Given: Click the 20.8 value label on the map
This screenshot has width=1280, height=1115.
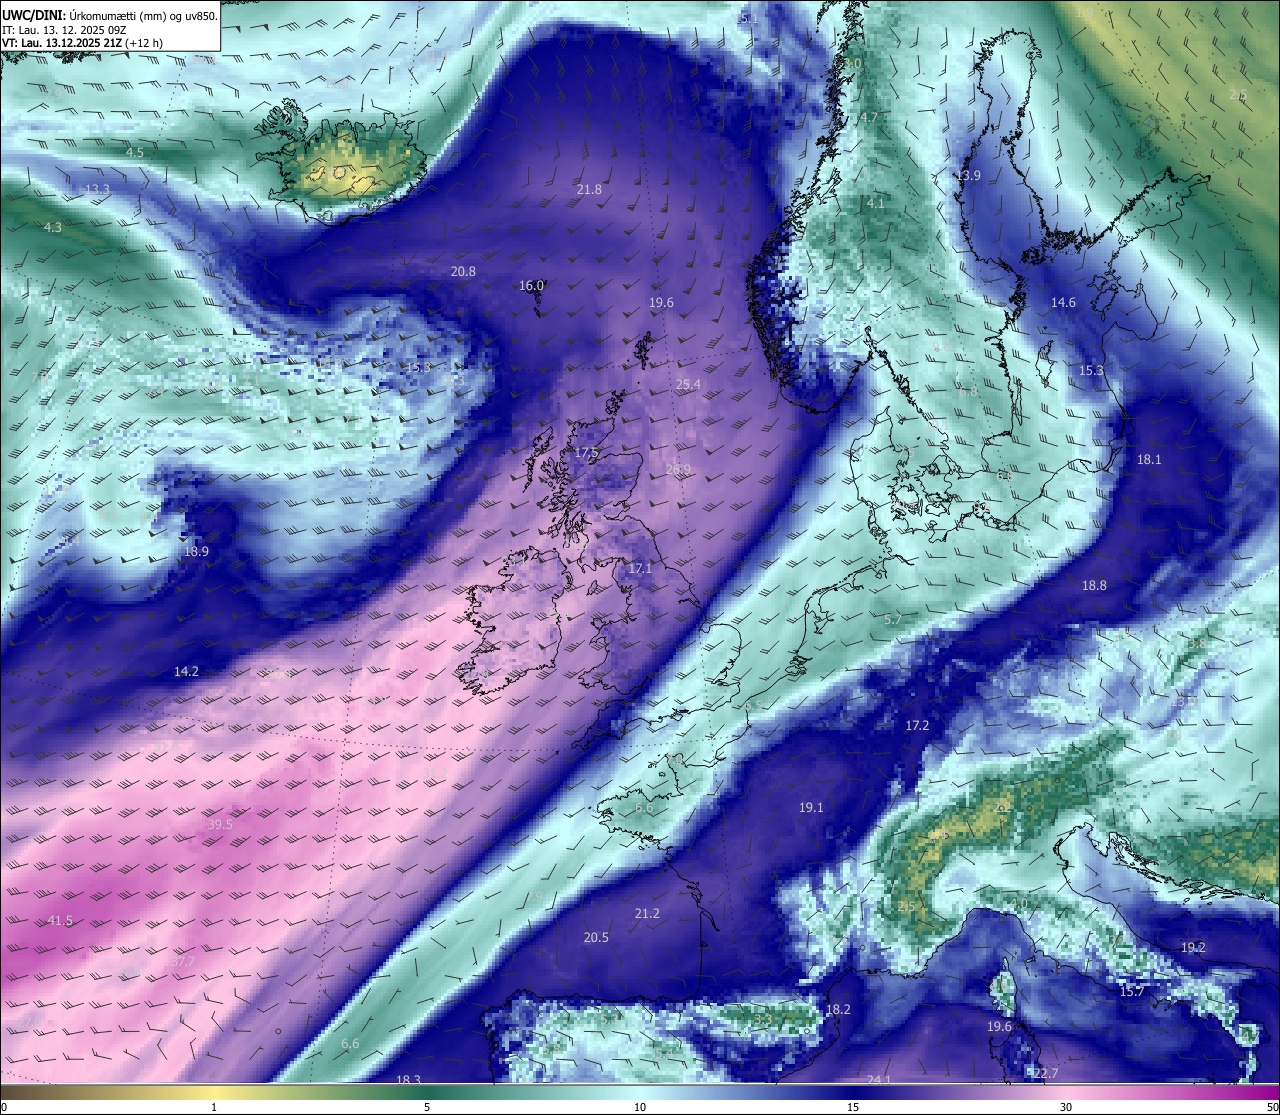Looking at the screenshot, I should 463,271.
